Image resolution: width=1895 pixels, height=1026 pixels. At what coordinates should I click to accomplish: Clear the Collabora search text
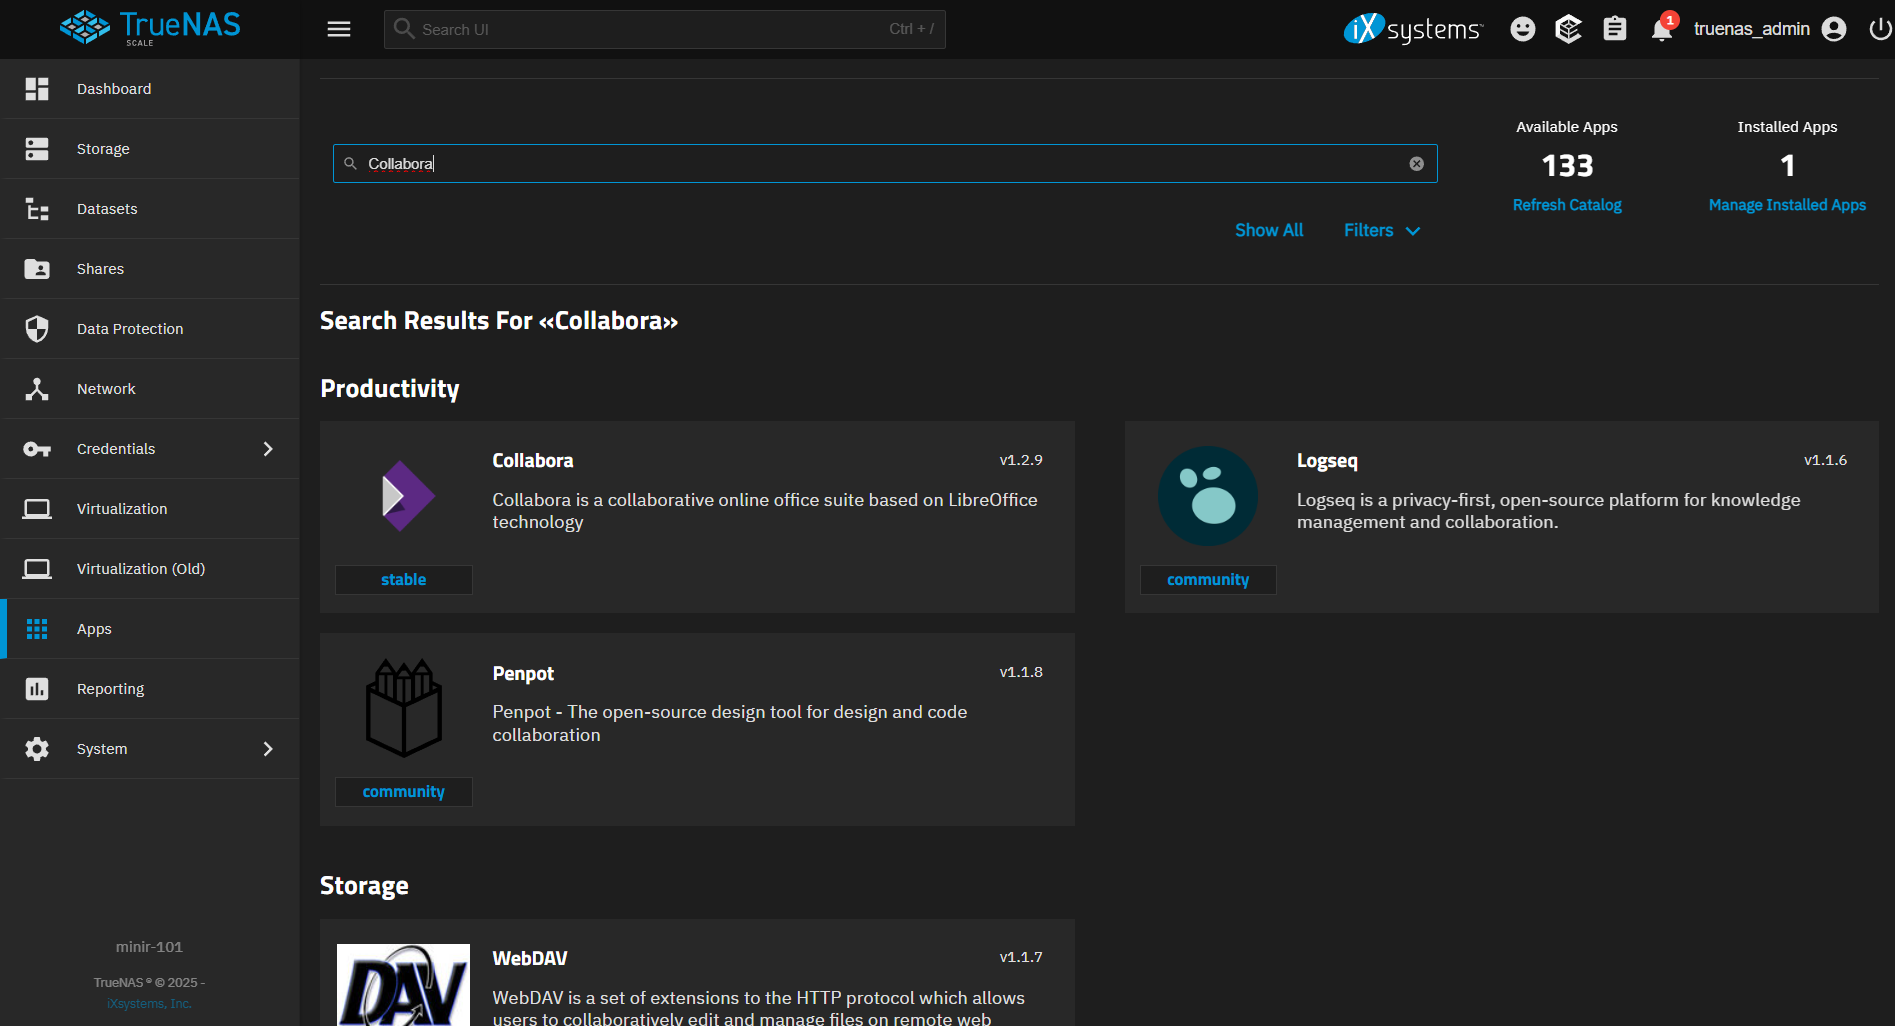[1416, 164]
